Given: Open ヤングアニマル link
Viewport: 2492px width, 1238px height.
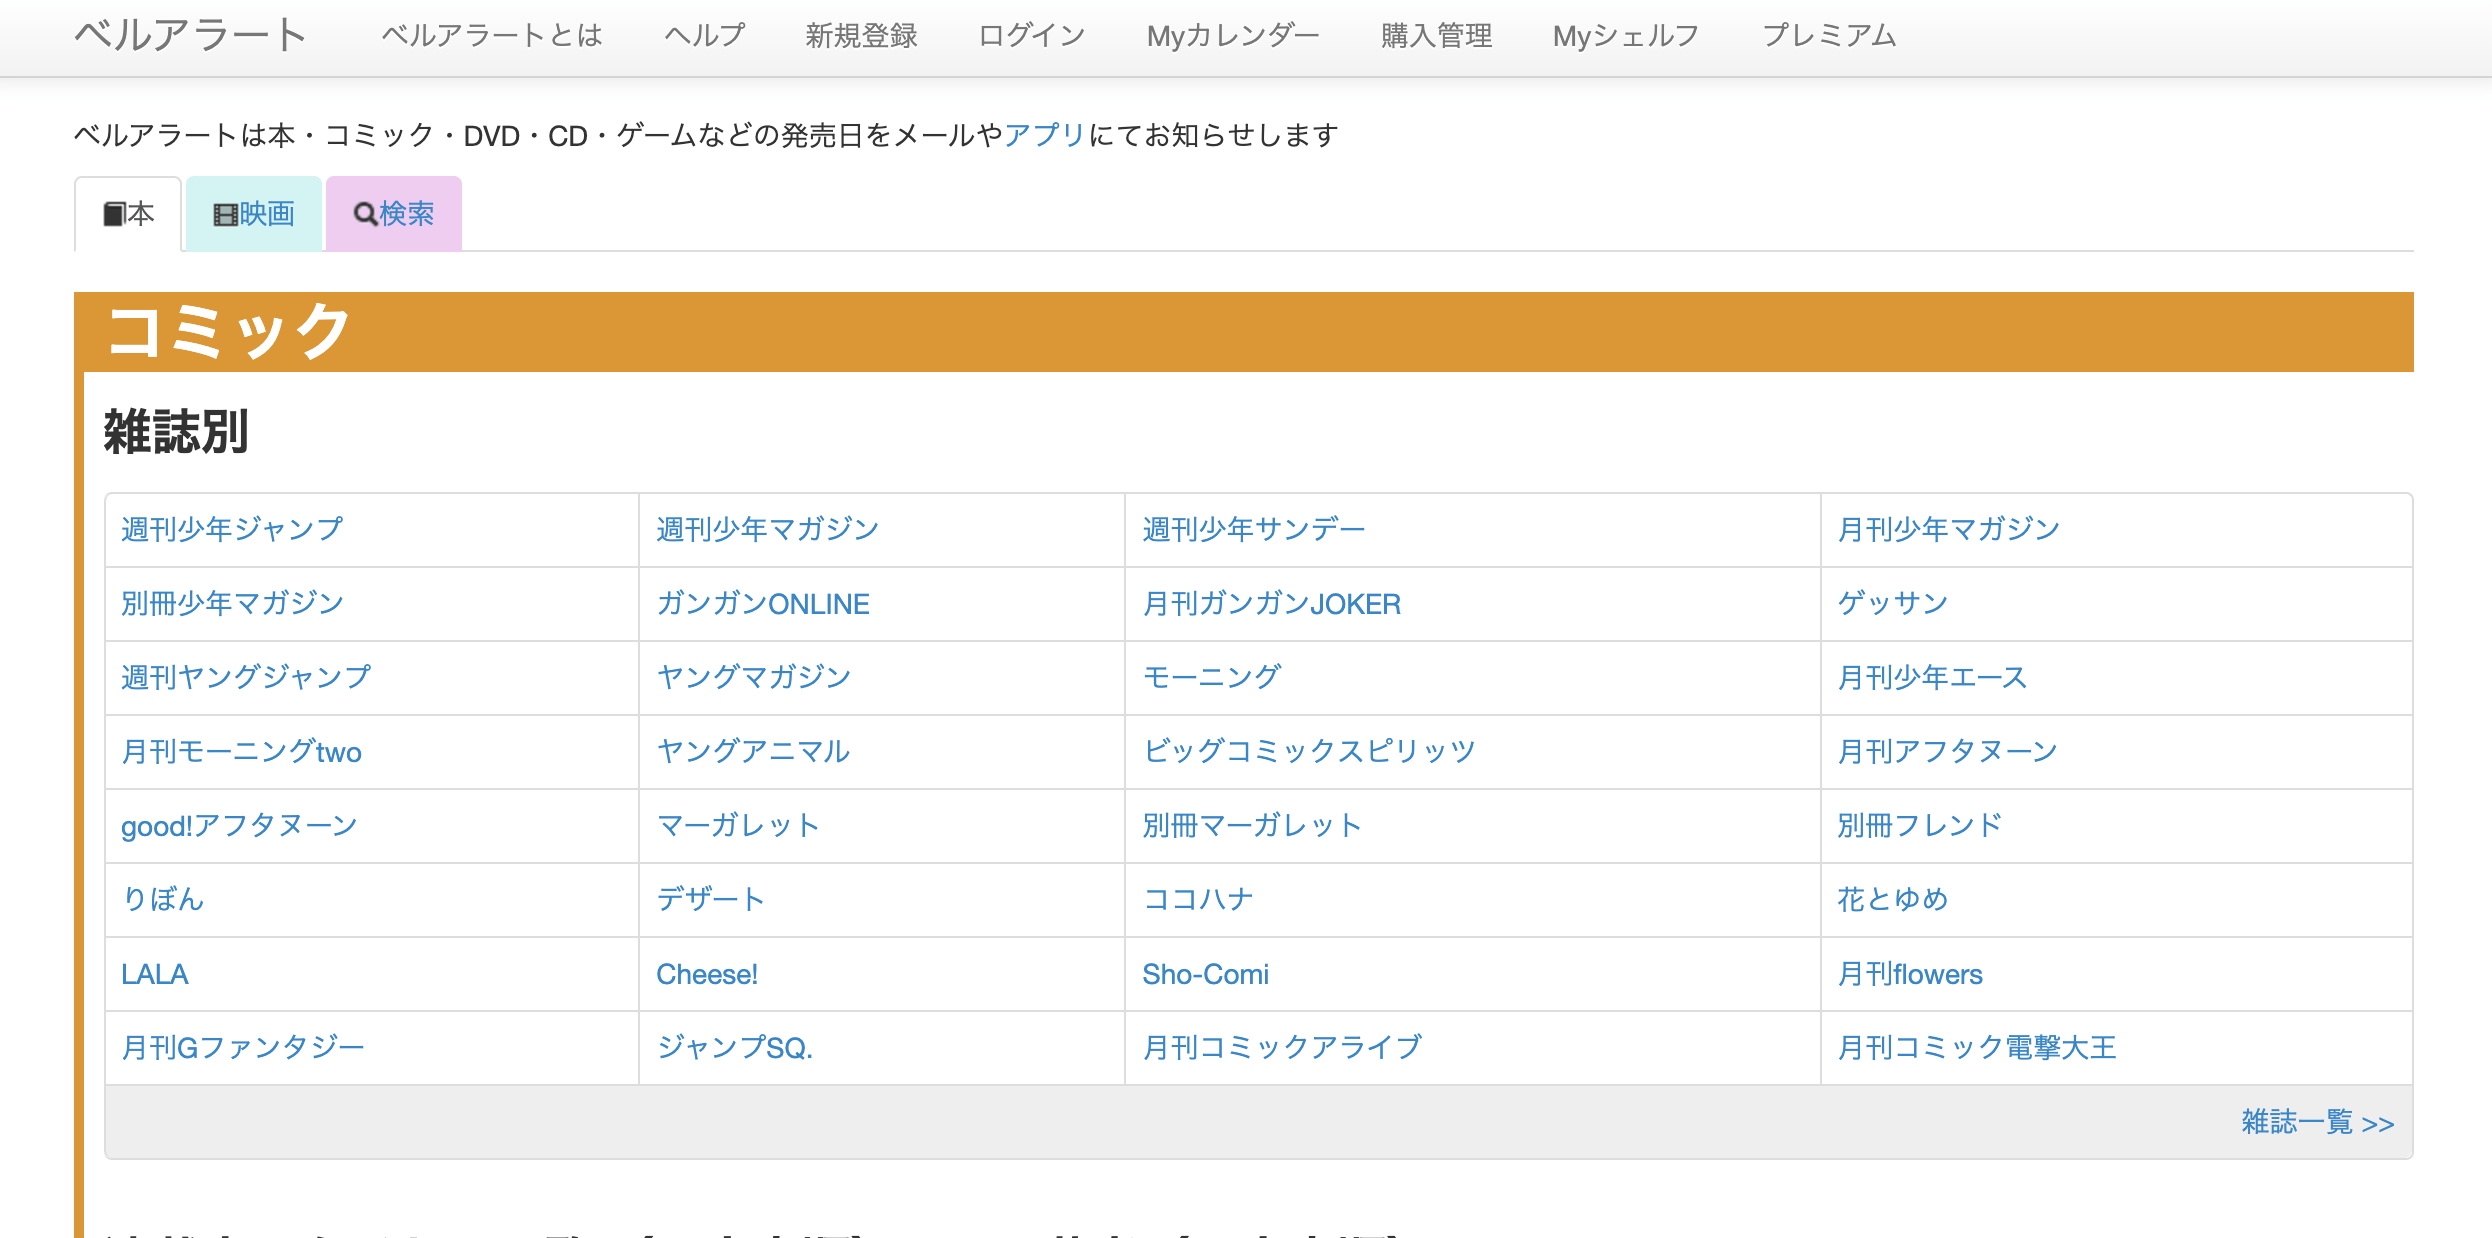Looking at the screenshot, I should [x=754, y=751].
